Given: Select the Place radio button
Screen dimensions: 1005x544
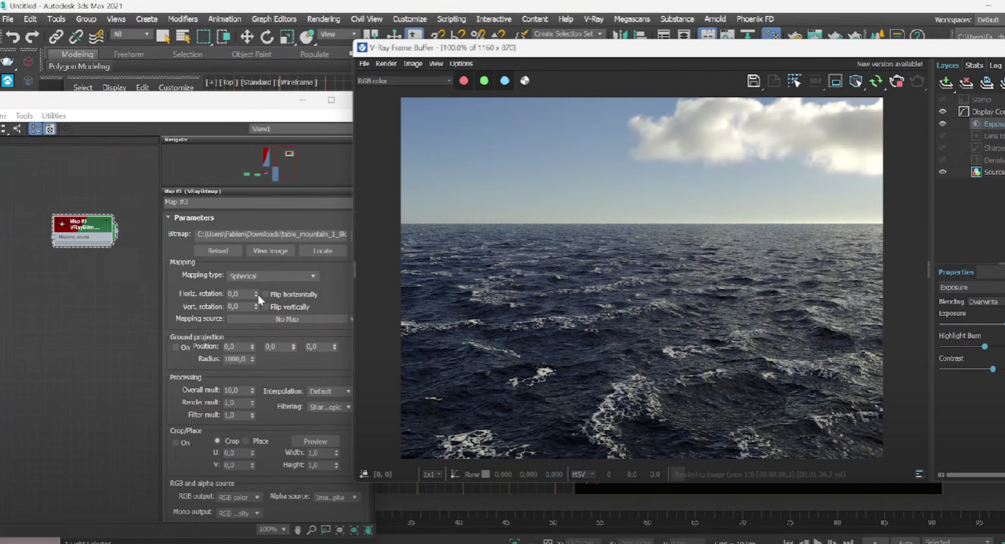Looking at the screenshot, I should click(x=247, y=441).
